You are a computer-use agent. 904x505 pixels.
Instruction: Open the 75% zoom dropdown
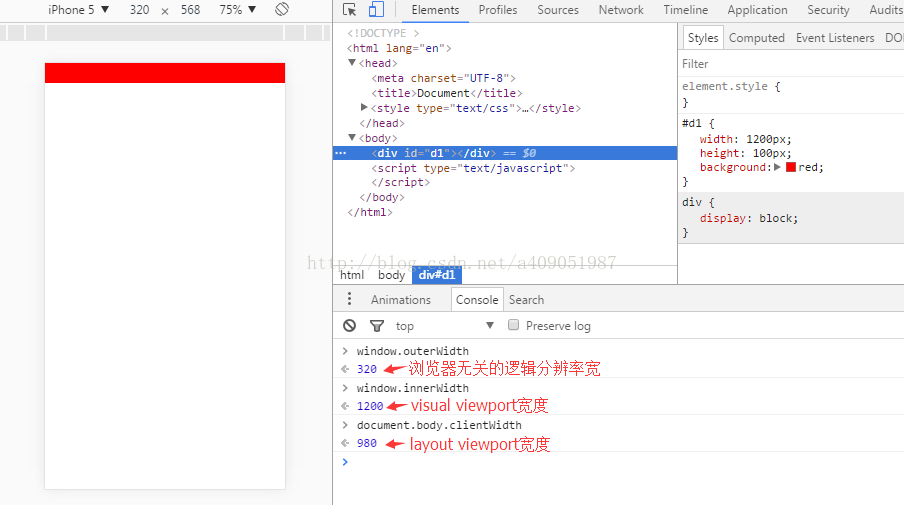[x=238, y=10]
